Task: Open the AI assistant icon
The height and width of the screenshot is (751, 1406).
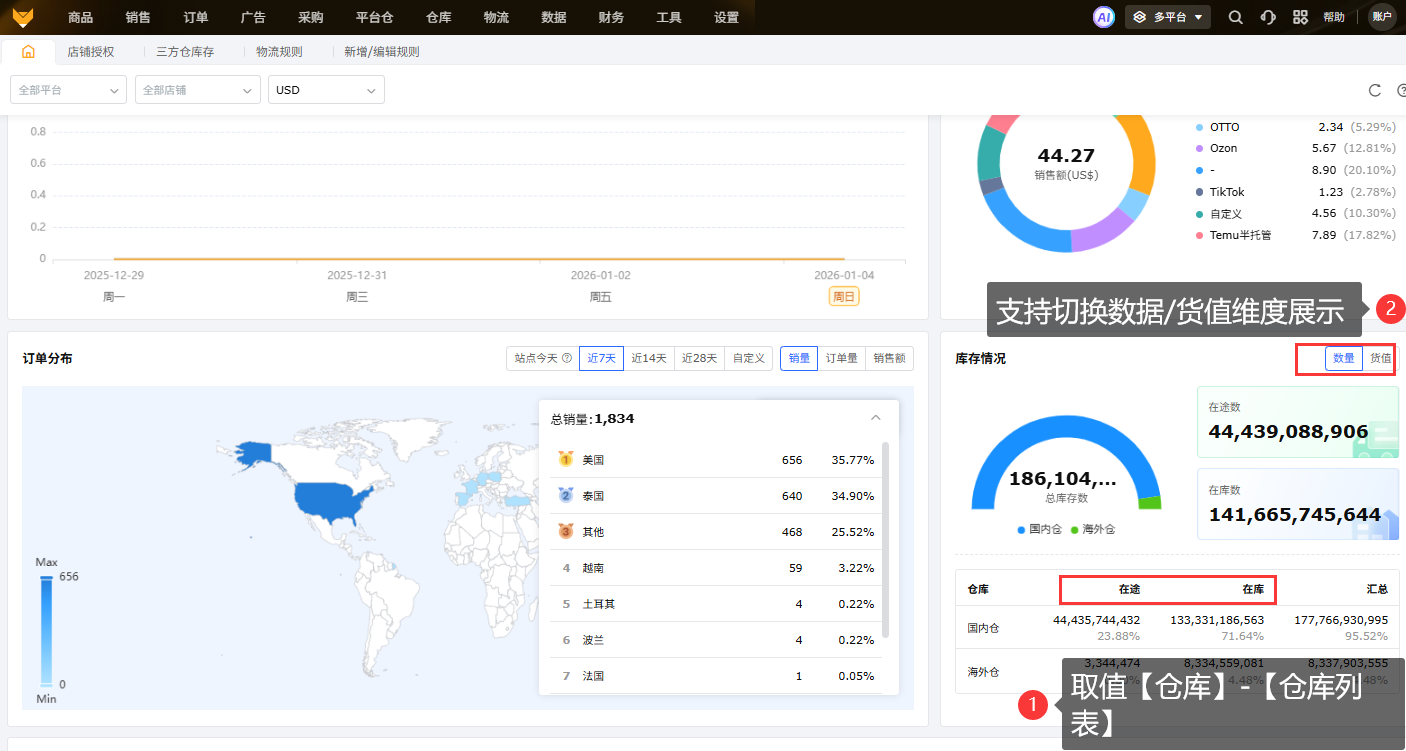Action: point(1104,17)
